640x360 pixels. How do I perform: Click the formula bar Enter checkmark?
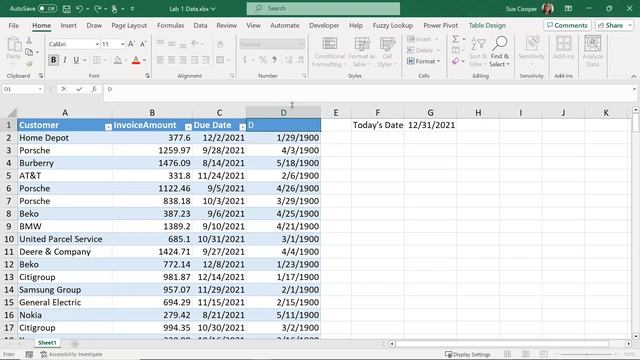click(x=79, y=89)
